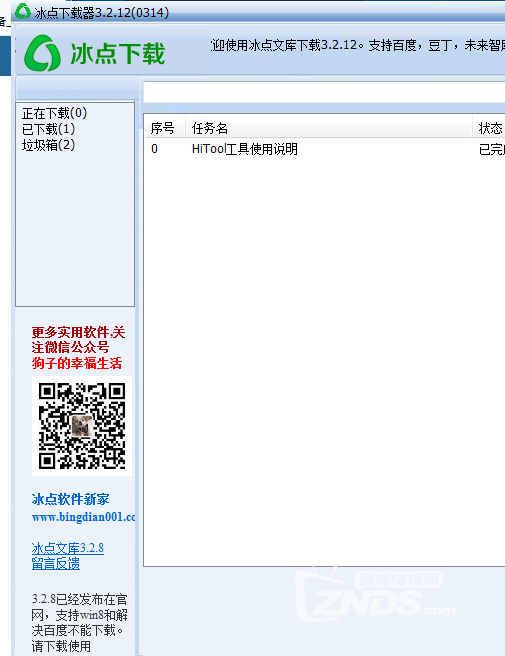Open 垃圾箱(2) trash list
505x656 pixels.
pos(49,145)
